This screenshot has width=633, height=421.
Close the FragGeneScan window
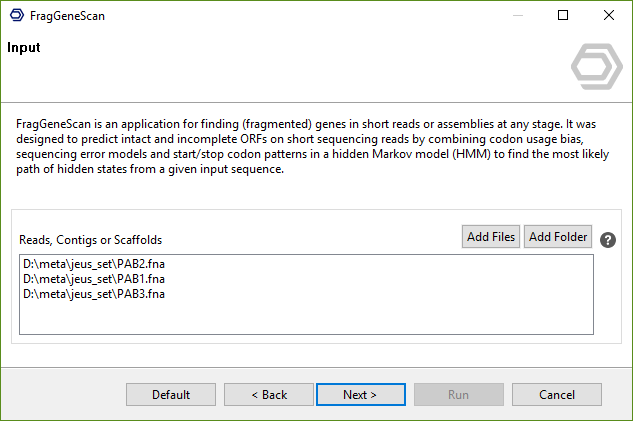(609, 16)
